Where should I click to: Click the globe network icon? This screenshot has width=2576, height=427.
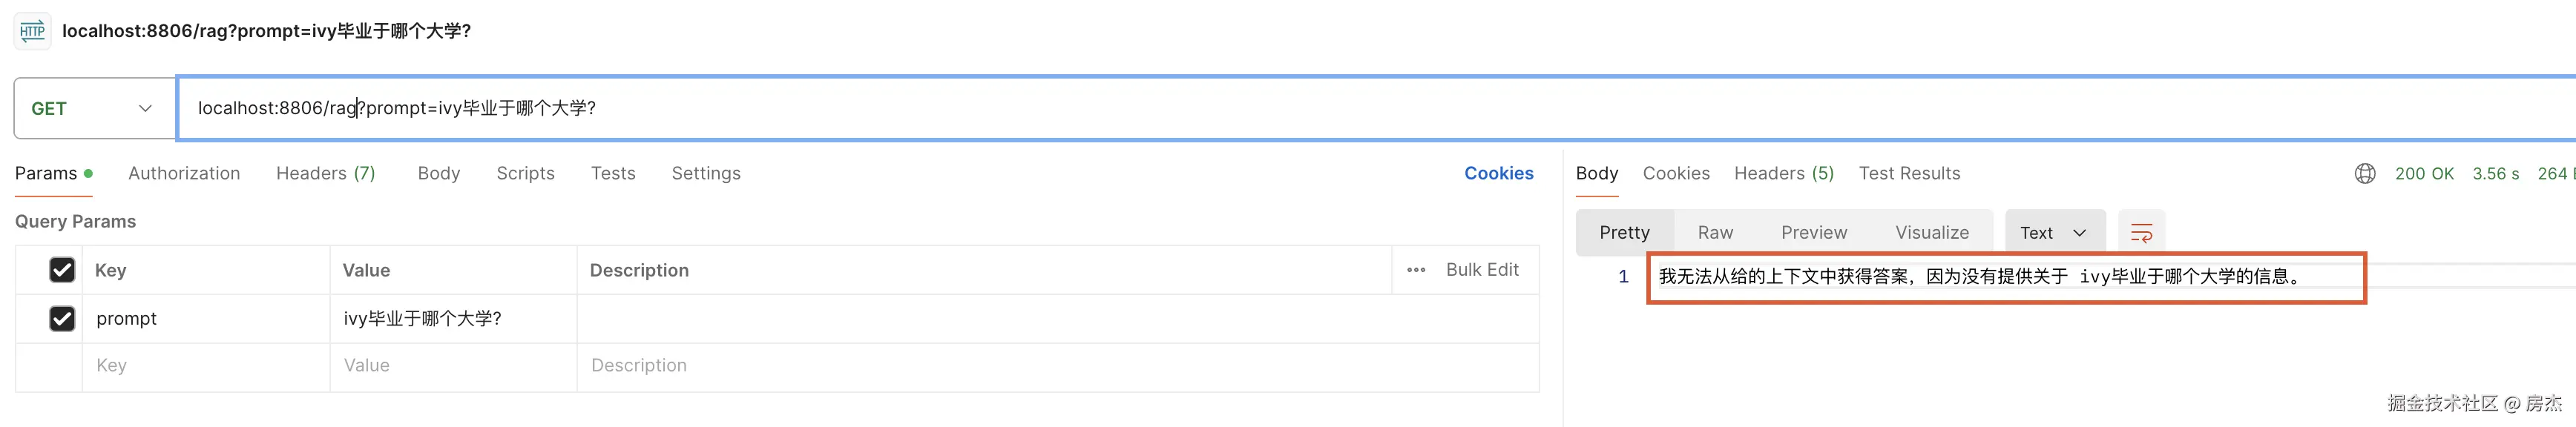coord(2364,174)
